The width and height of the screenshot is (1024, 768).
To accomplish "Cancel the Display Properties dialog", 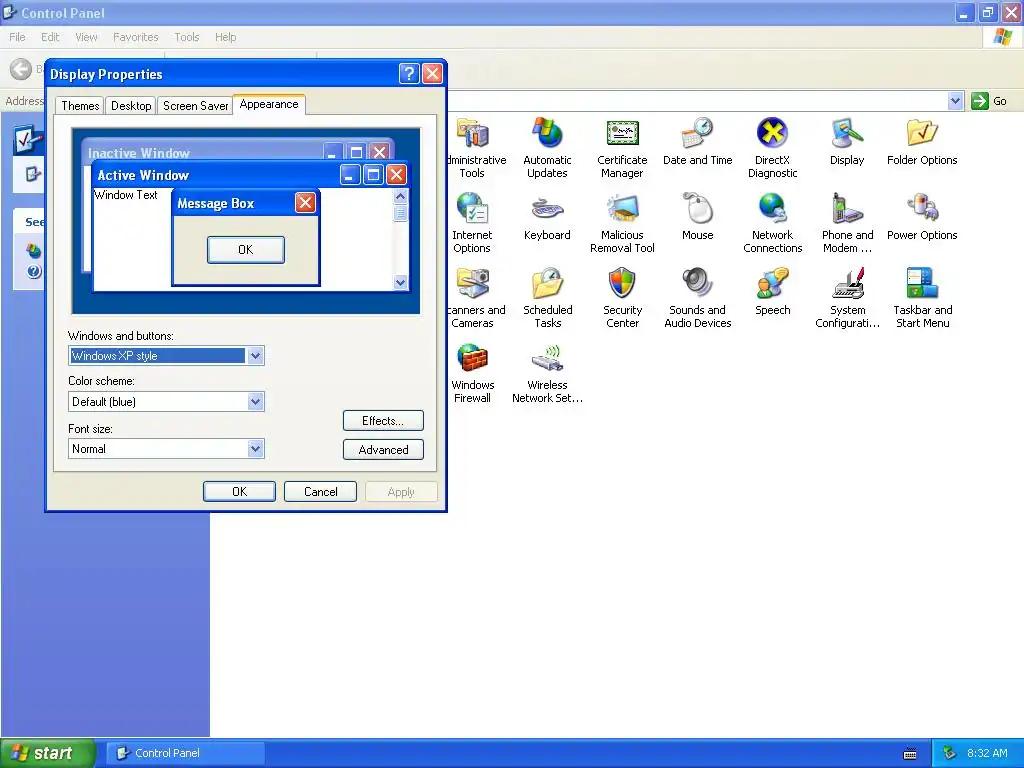I will pos(320,492).
